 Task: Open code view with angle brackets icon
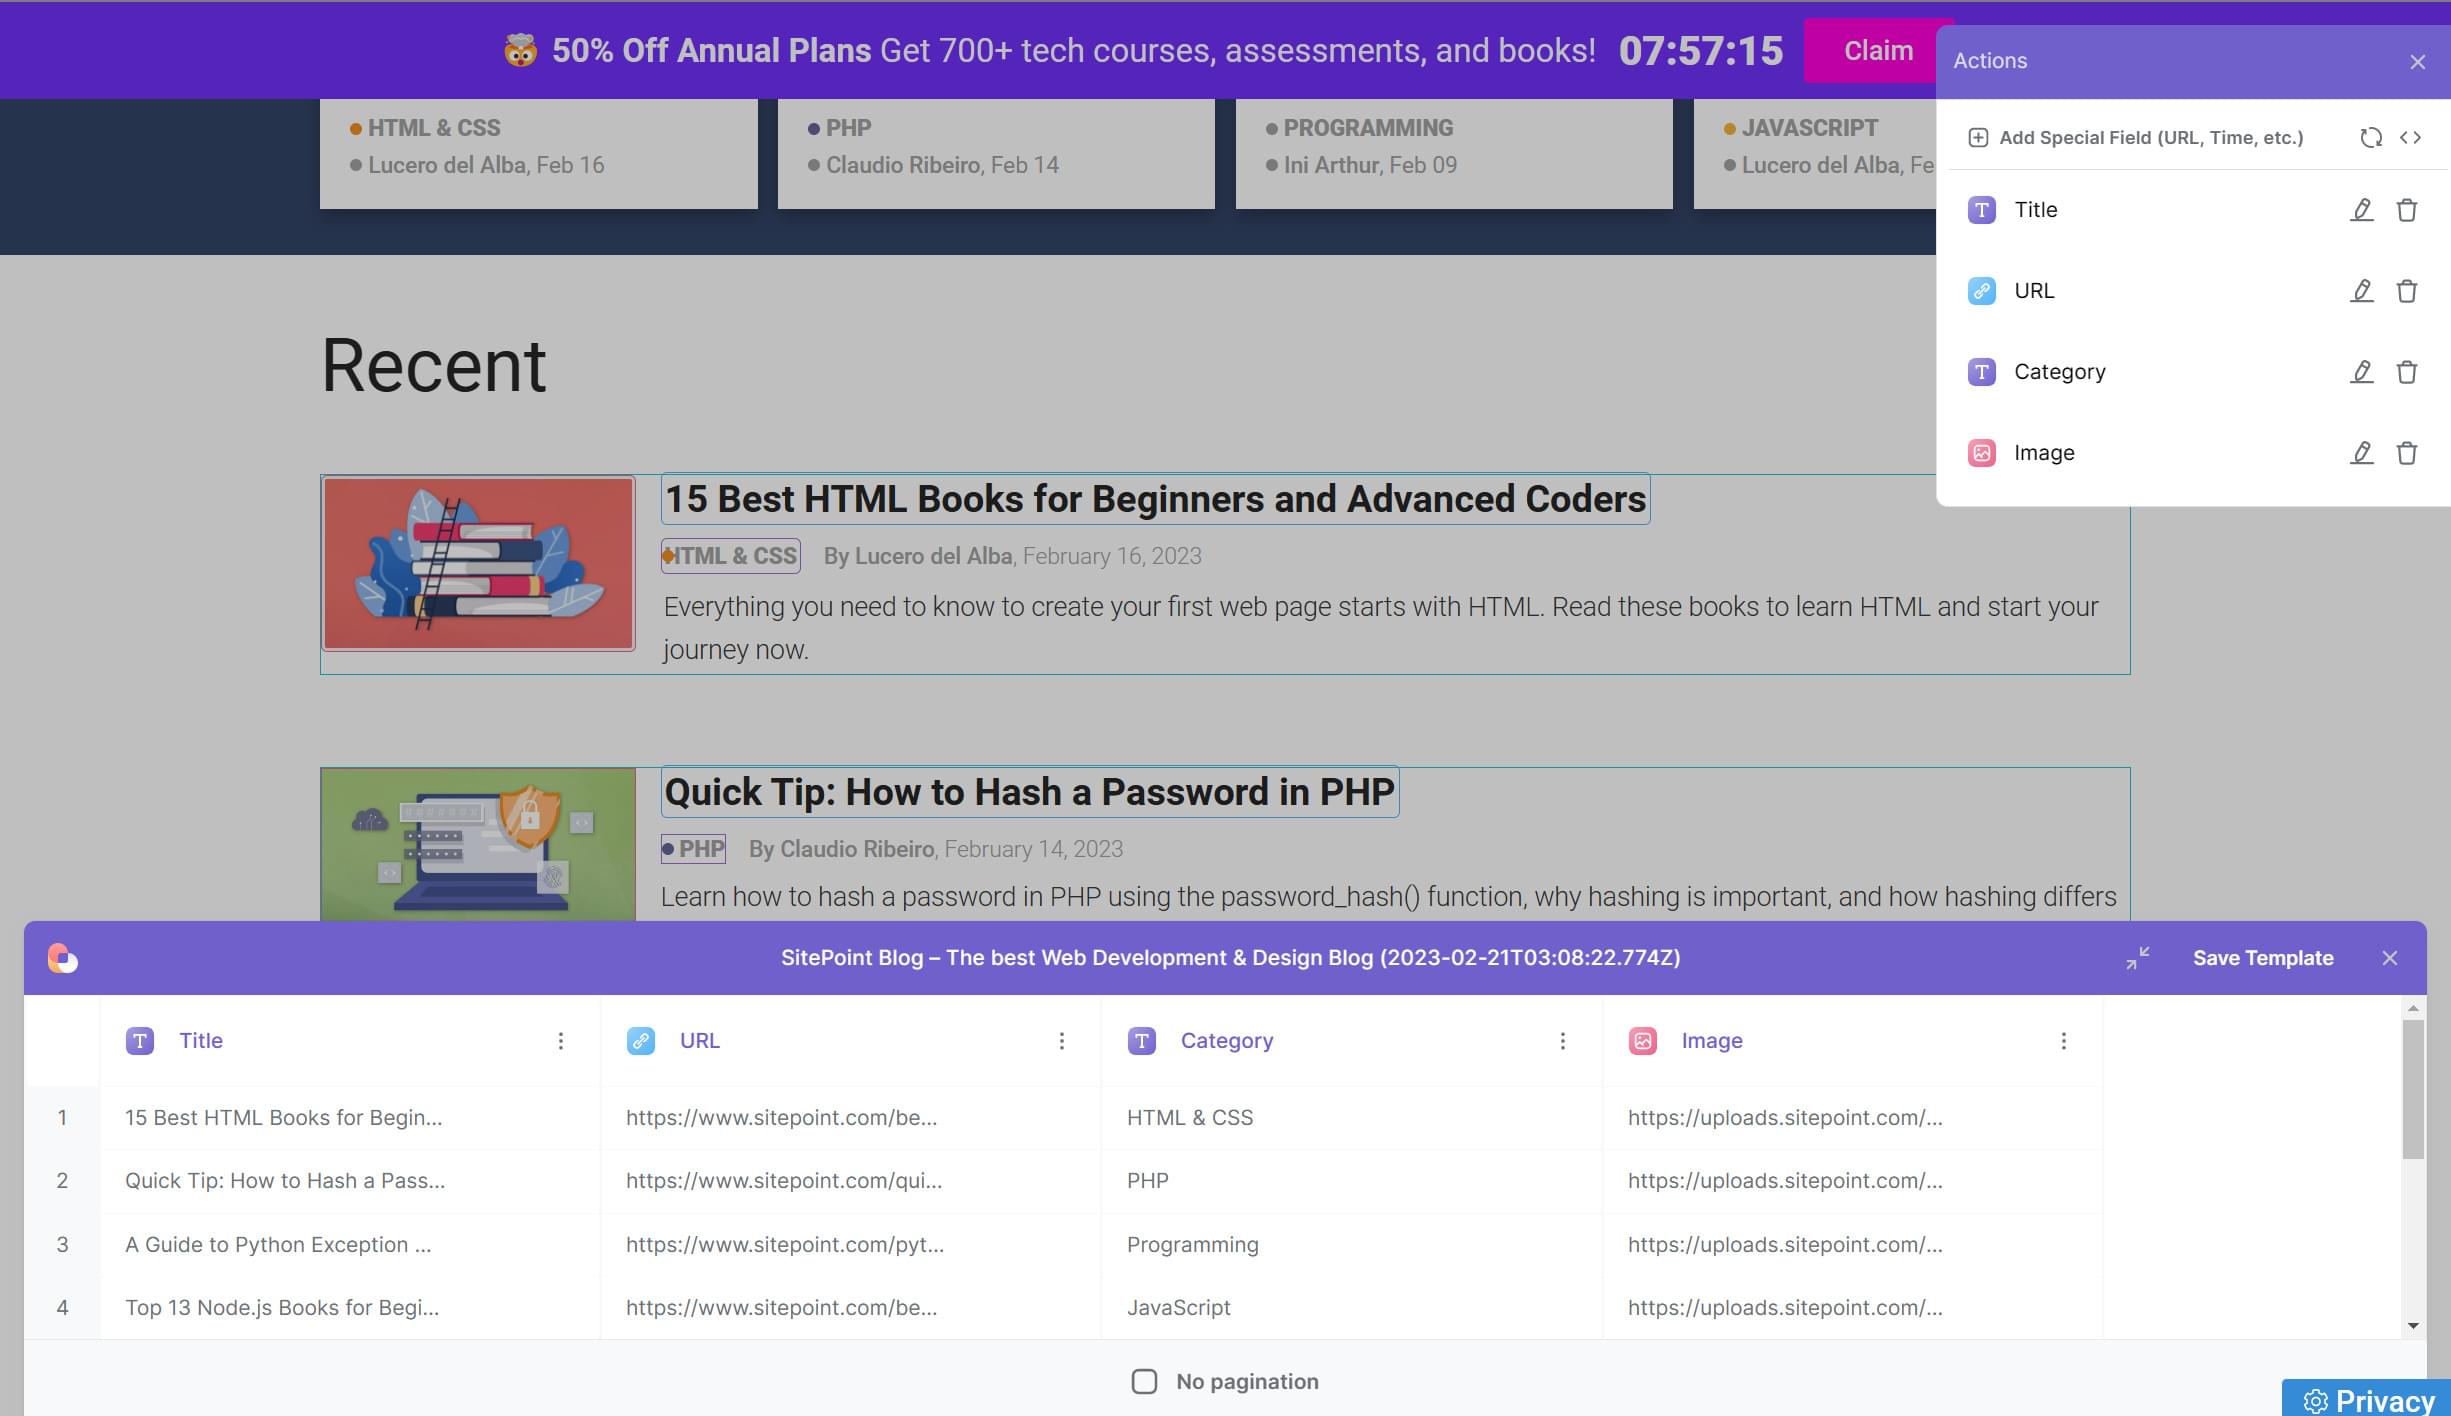2410,138
